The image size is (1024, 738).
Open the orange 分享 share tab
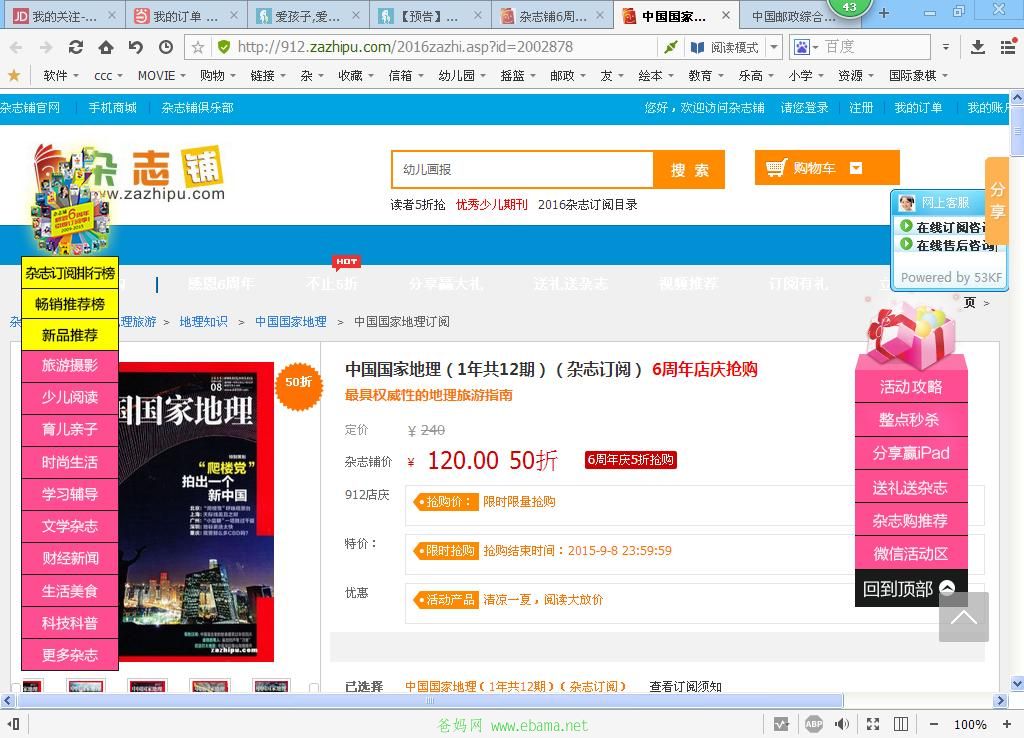click(997, 201)
